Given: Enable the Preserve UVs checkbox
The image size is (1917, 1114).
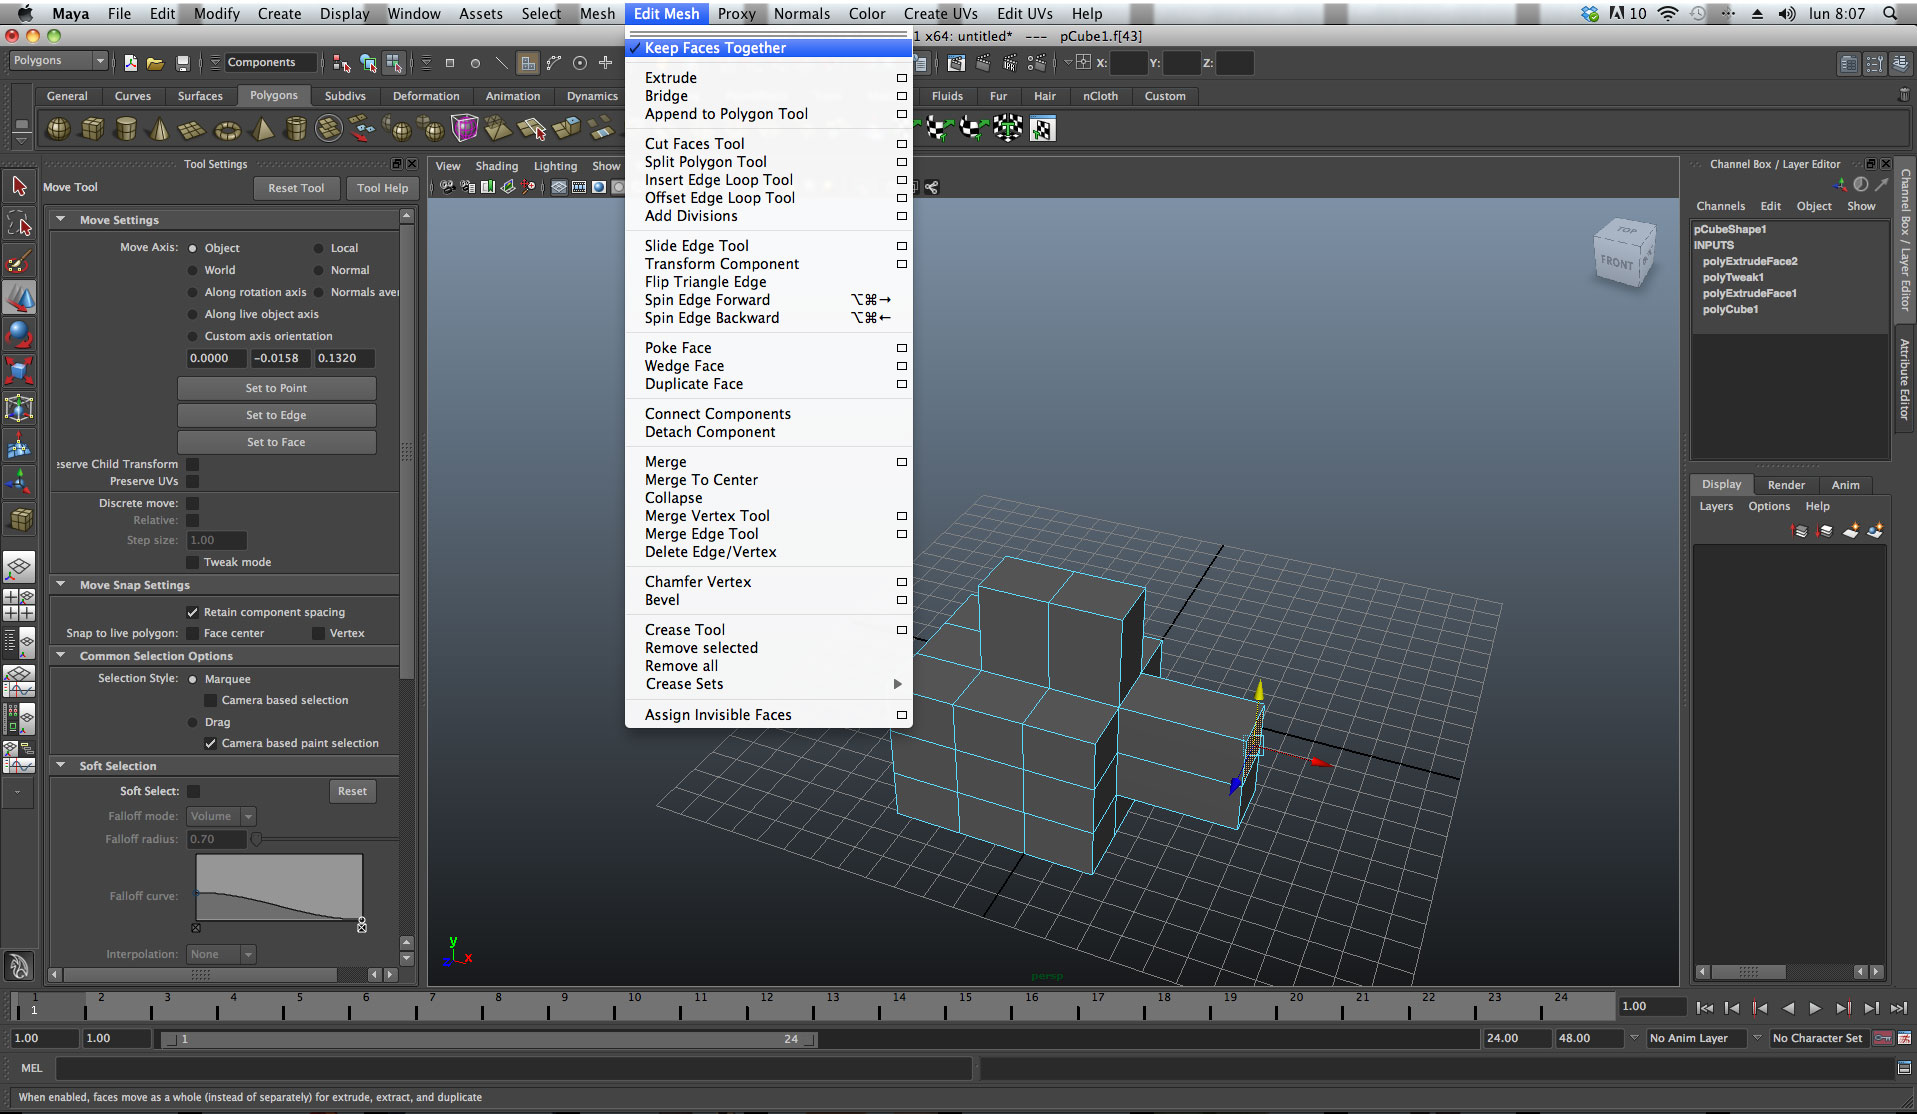Looking at the screenshot, I should 193,481.
